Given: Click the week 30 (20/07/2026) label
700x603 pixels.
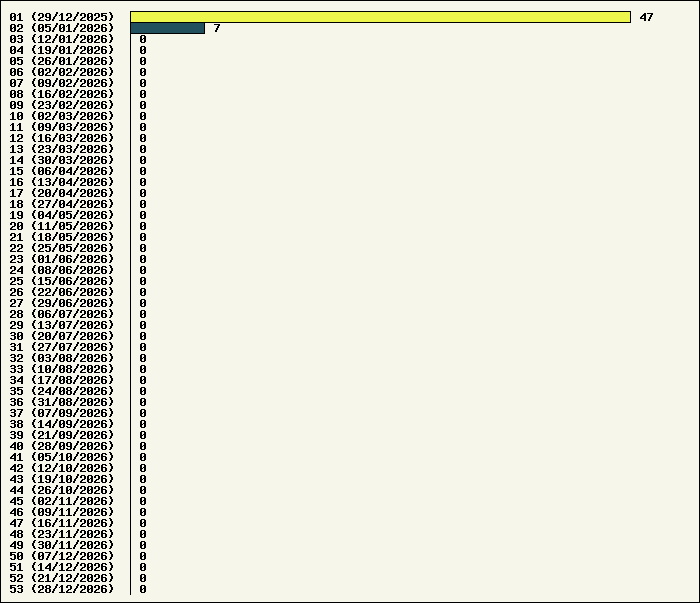Looking at the screenshot, I should [x=62, y=336].
